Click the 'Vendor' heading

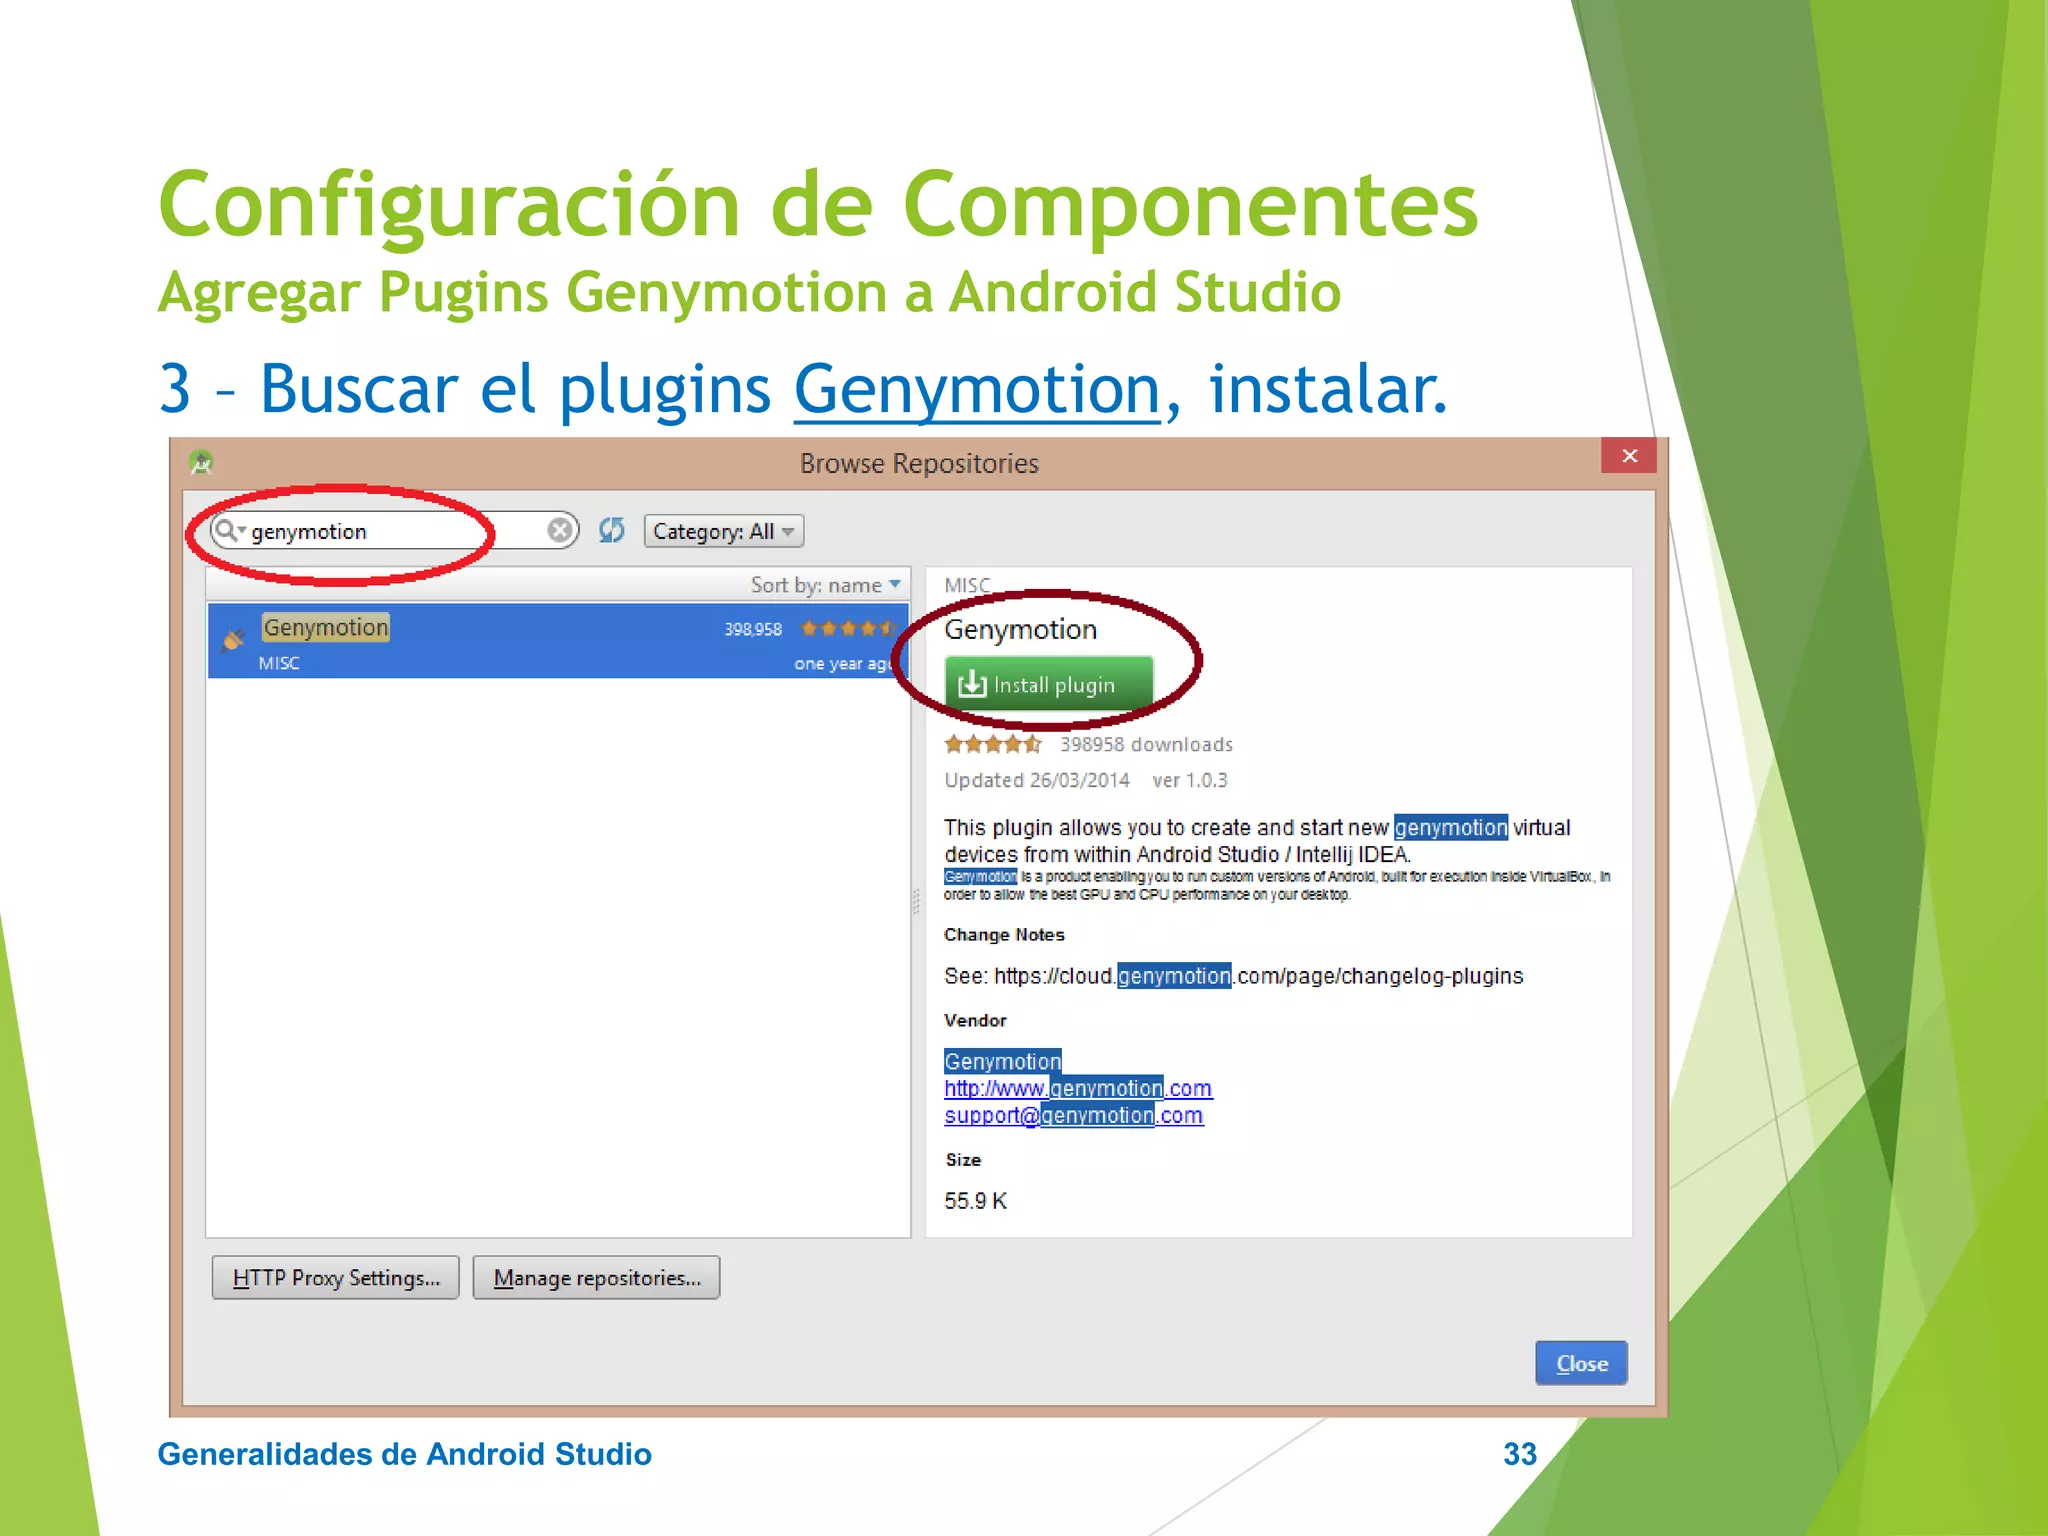pos(975,1020)
